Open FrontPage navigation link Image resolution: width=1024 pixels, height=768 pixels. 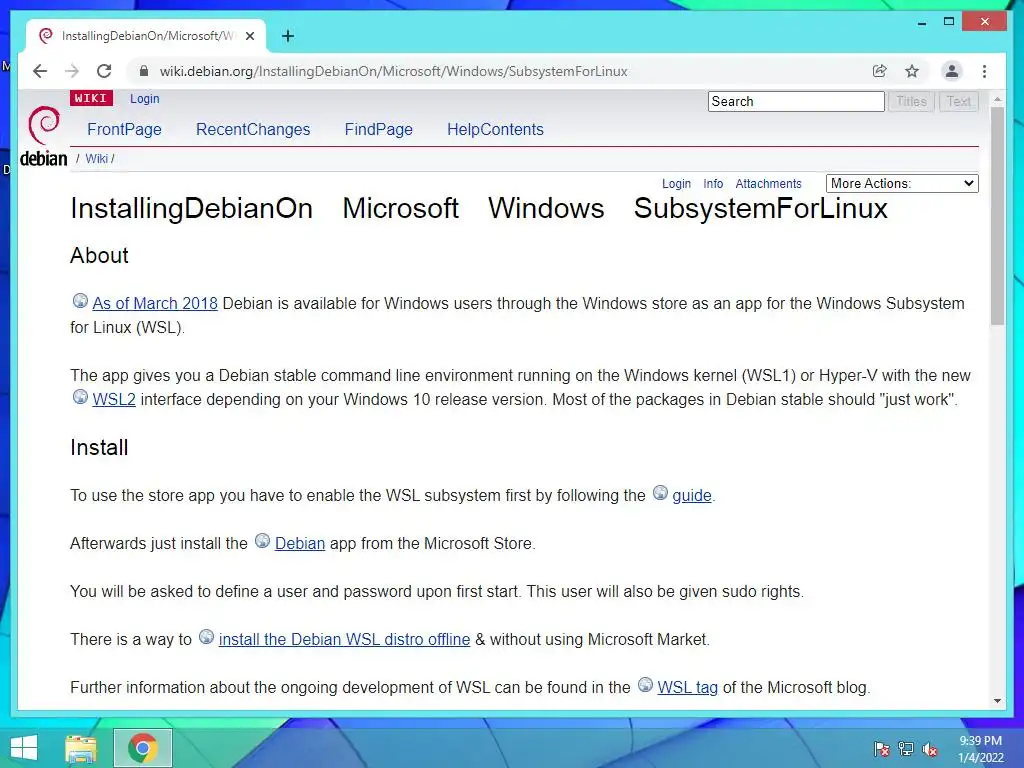[x=124, y=129]
